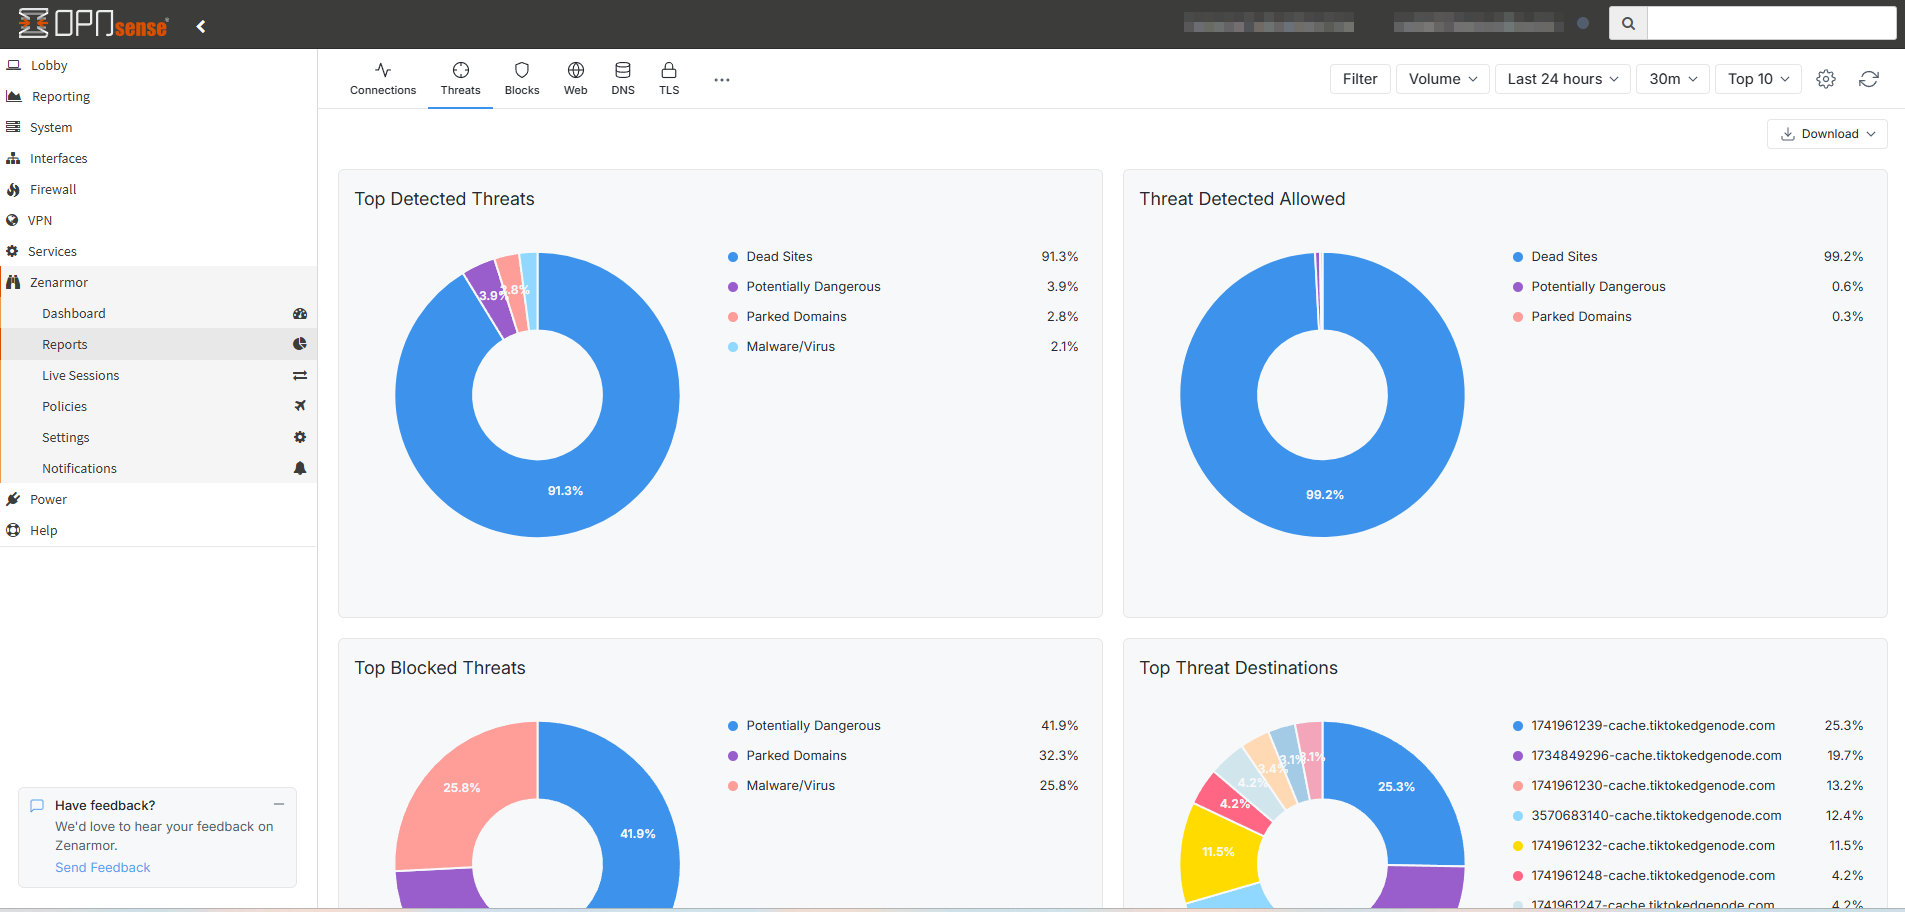Image resolution: width=1905 pixels, height=912 pixels.
Task: Click the Settings cog icon in sidebar
Action: [x=300, y=437]
